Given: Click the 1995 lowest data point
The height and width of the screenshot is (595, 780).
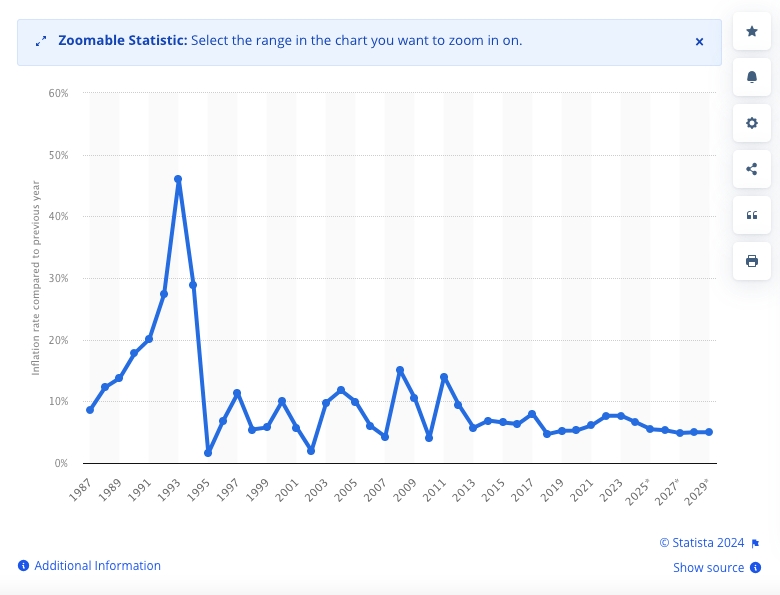Looking at the screenshot, I should coord(208,453).
